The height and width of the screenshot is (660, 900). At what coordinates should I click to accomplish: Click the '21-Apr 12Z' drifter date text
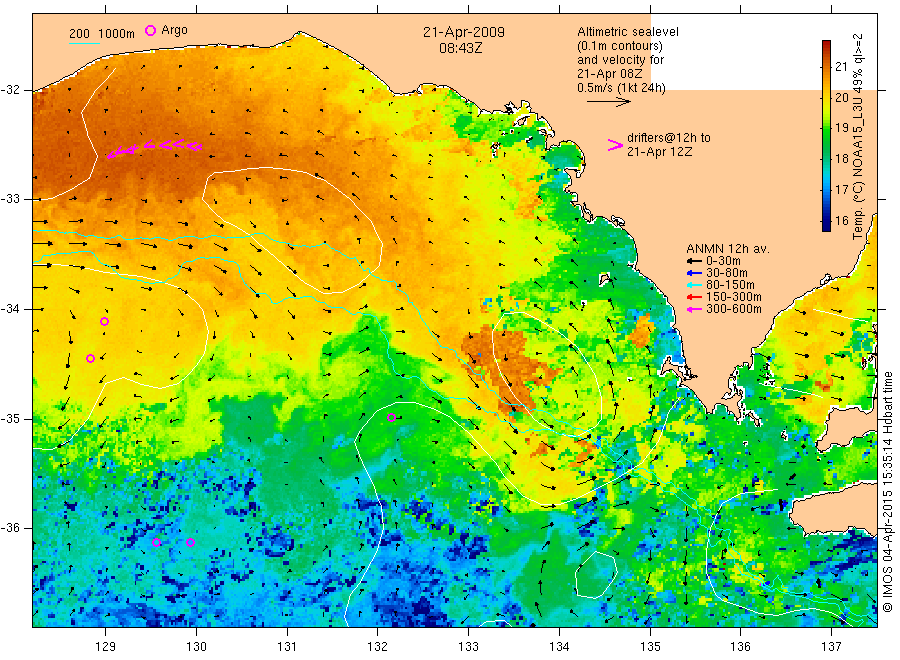pyautogui.click(x=659, y=152)
